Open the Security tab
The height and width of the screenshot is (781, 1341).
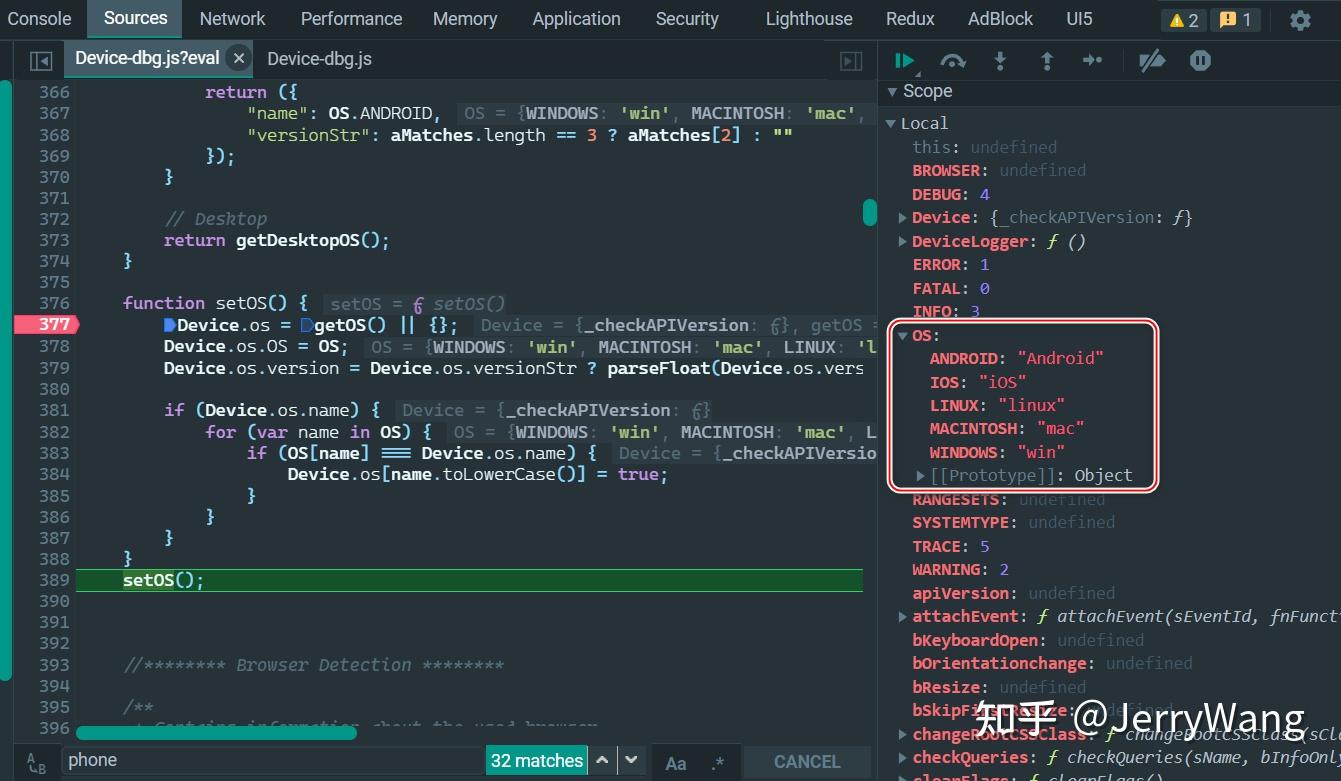point(687,19)
